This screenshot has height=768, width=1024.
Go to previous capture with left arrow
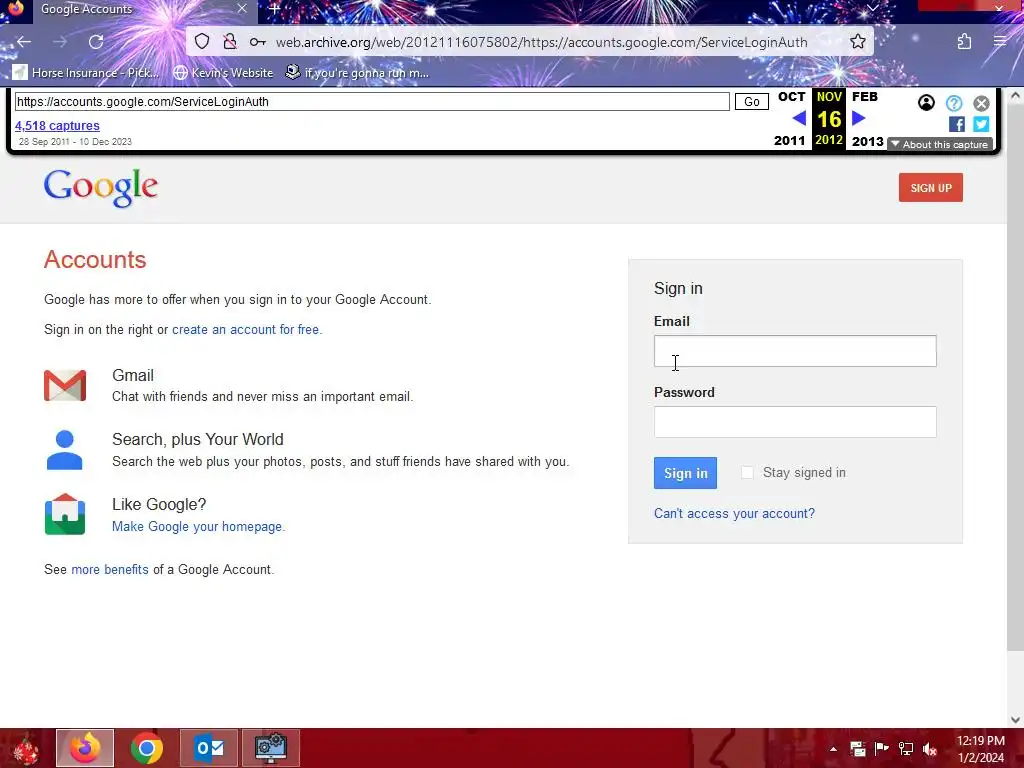pyautogui.click(x=799, y=118)
